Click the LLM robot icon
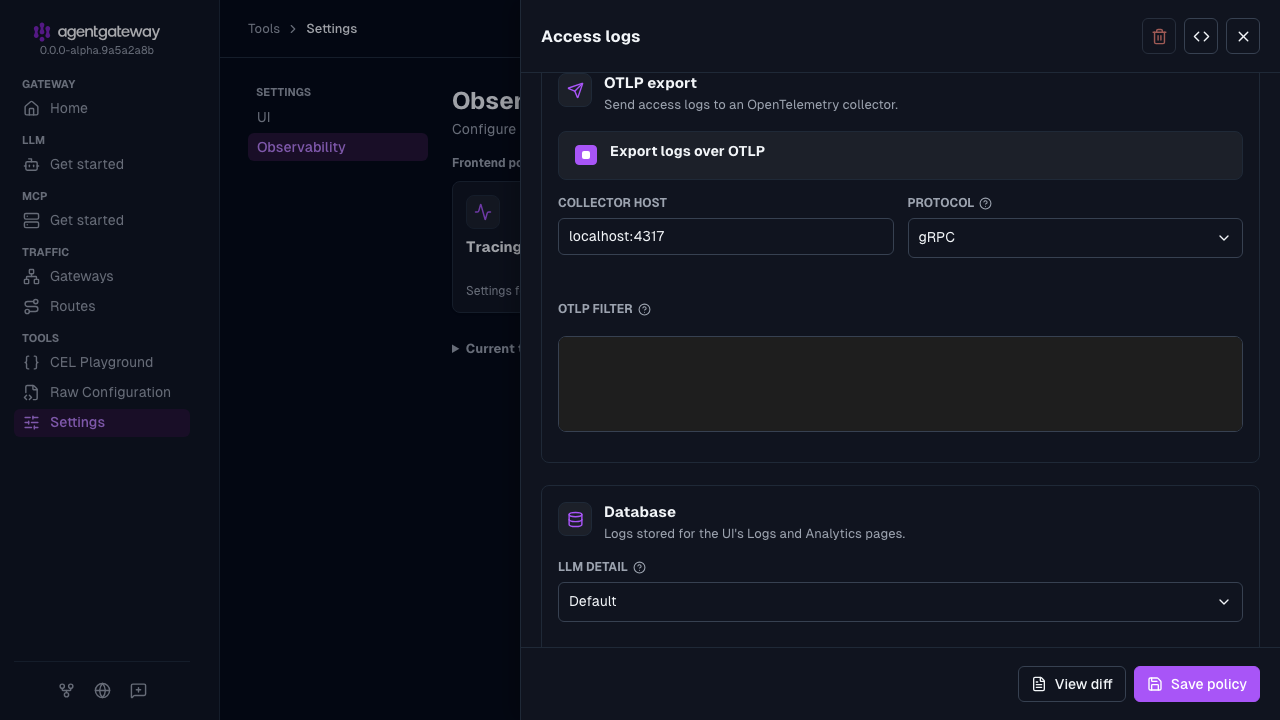The width and height of the screenshot is (1280, 720). [32, 164]
